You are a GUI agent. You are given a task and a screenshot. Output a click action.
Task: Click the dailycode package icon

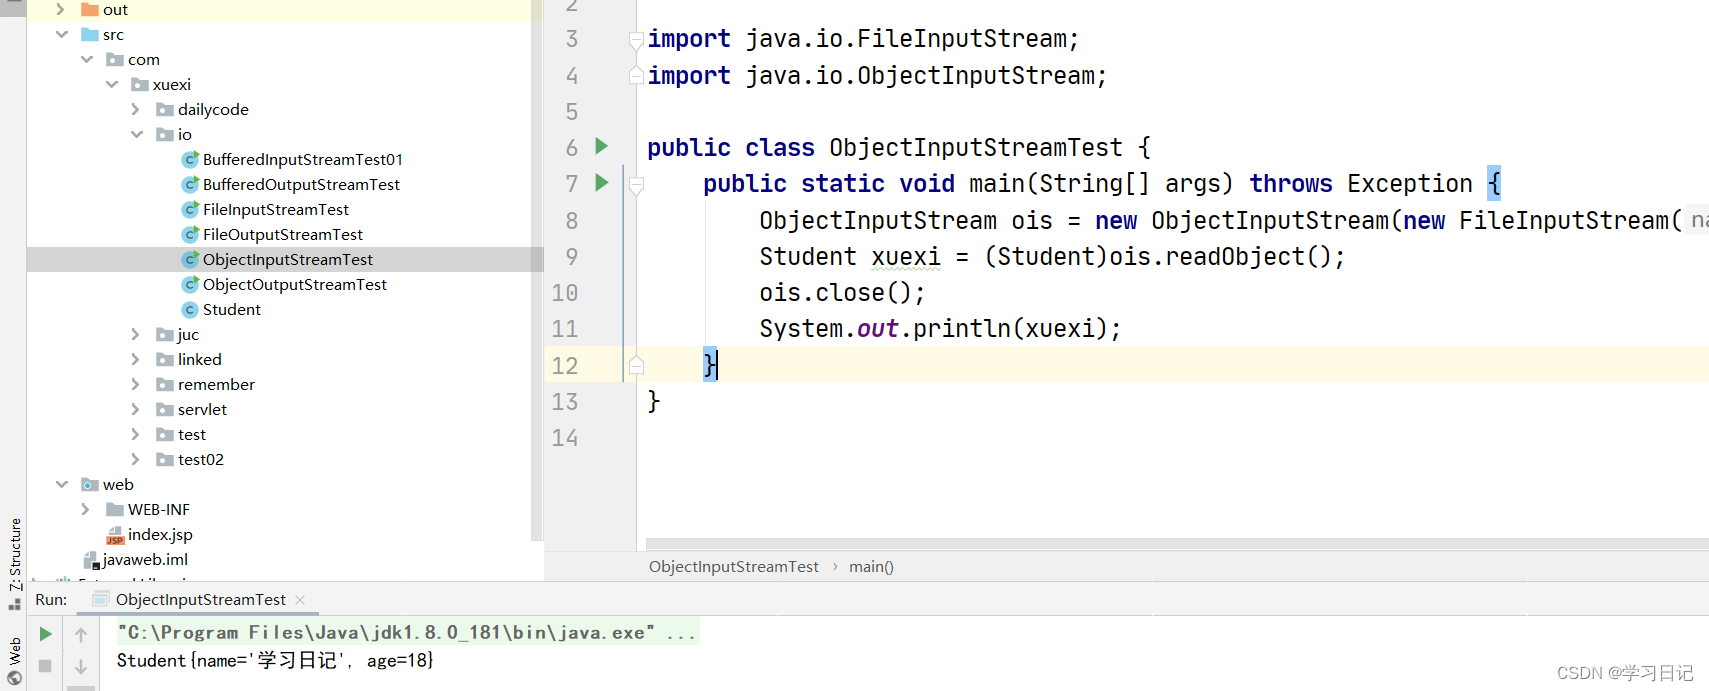[165, 109]
